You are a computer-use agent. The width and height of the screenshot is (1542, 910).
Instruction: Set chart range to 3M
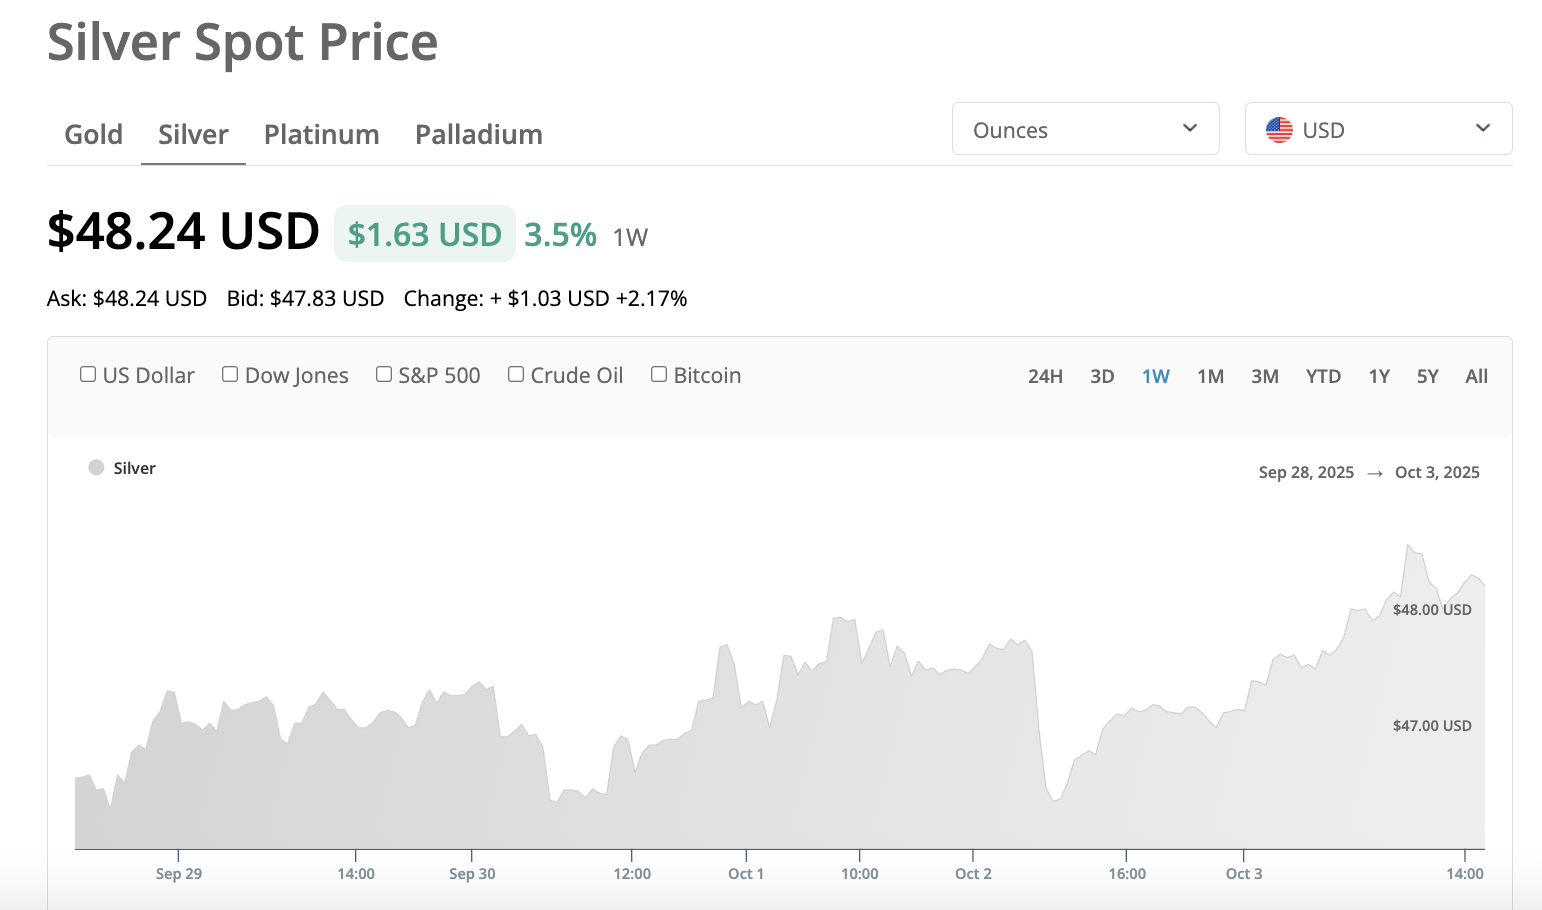1265,376
